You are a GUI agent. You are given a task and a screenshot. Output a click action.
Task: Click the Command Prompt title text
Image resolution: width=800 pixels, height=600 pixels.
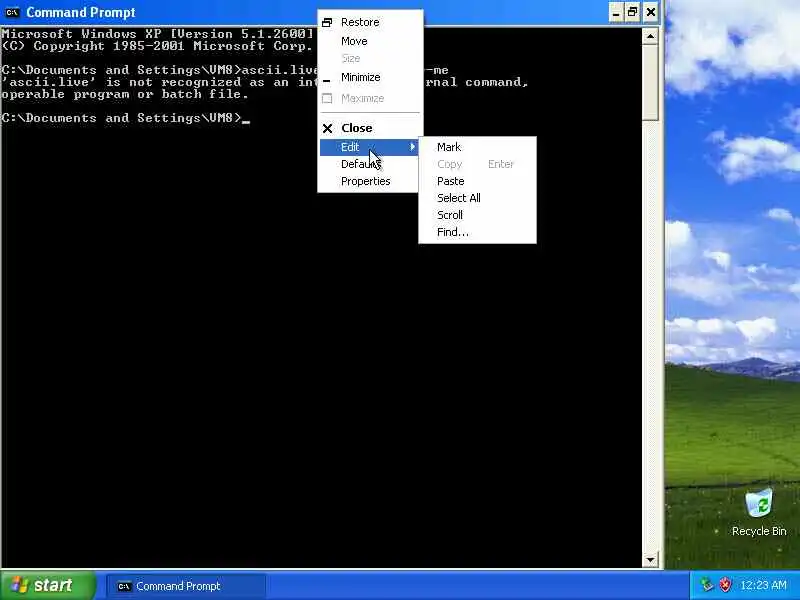pos(81,12)
